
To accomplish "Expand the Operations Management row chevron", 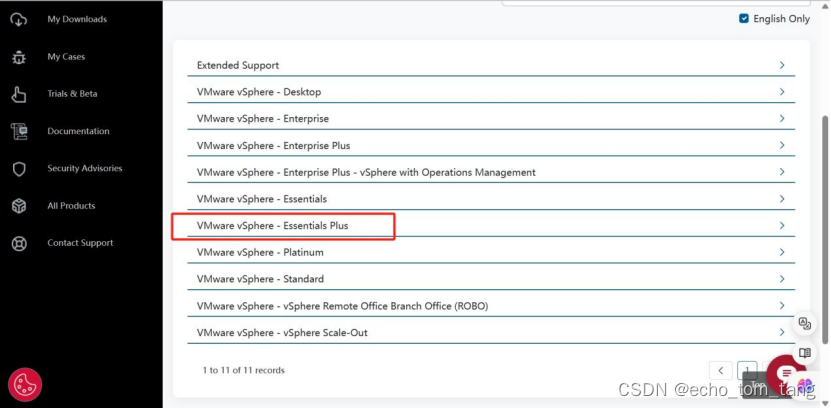I will pyautogui.click(x=782, y=172).
